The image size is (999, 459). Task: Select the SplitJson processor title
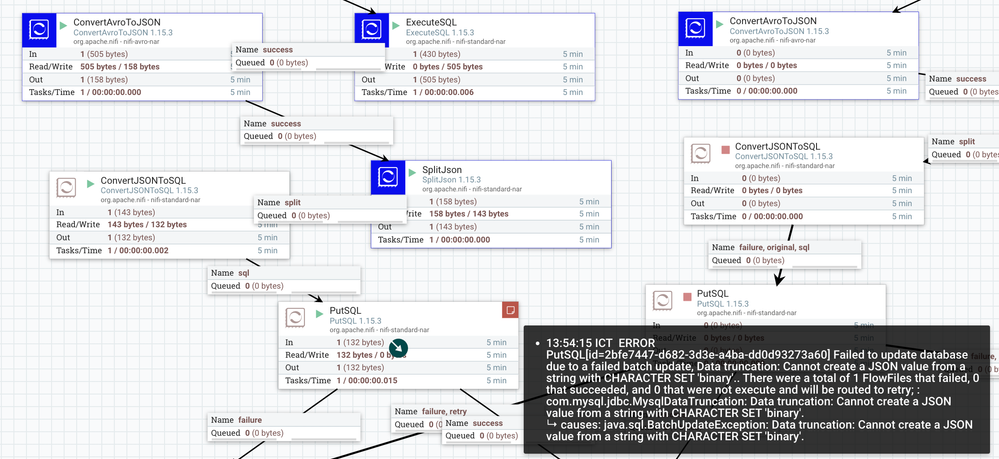(x=442, y=170)
